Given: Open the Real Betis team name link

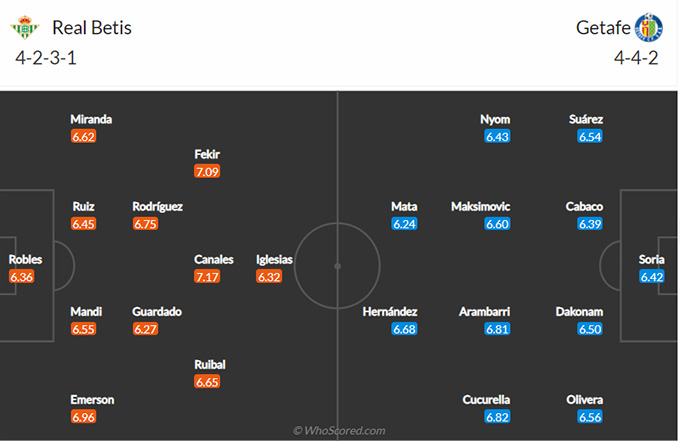Looking at the screenshot, I should tap(92, 28).
